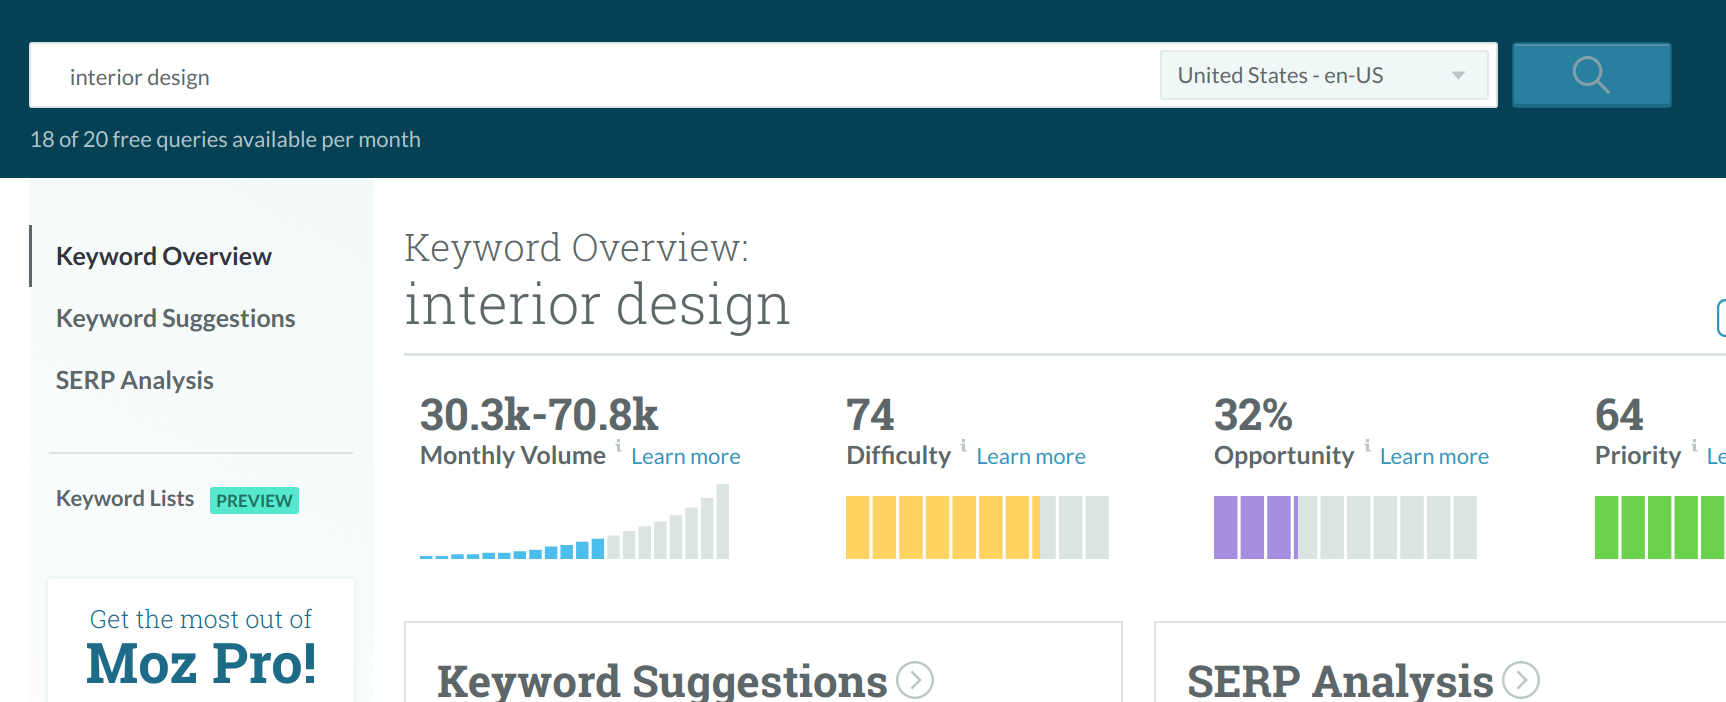
Task: Open SERP Analysis in sidebar
Action: pyautogui.click(x=135, y=381)
